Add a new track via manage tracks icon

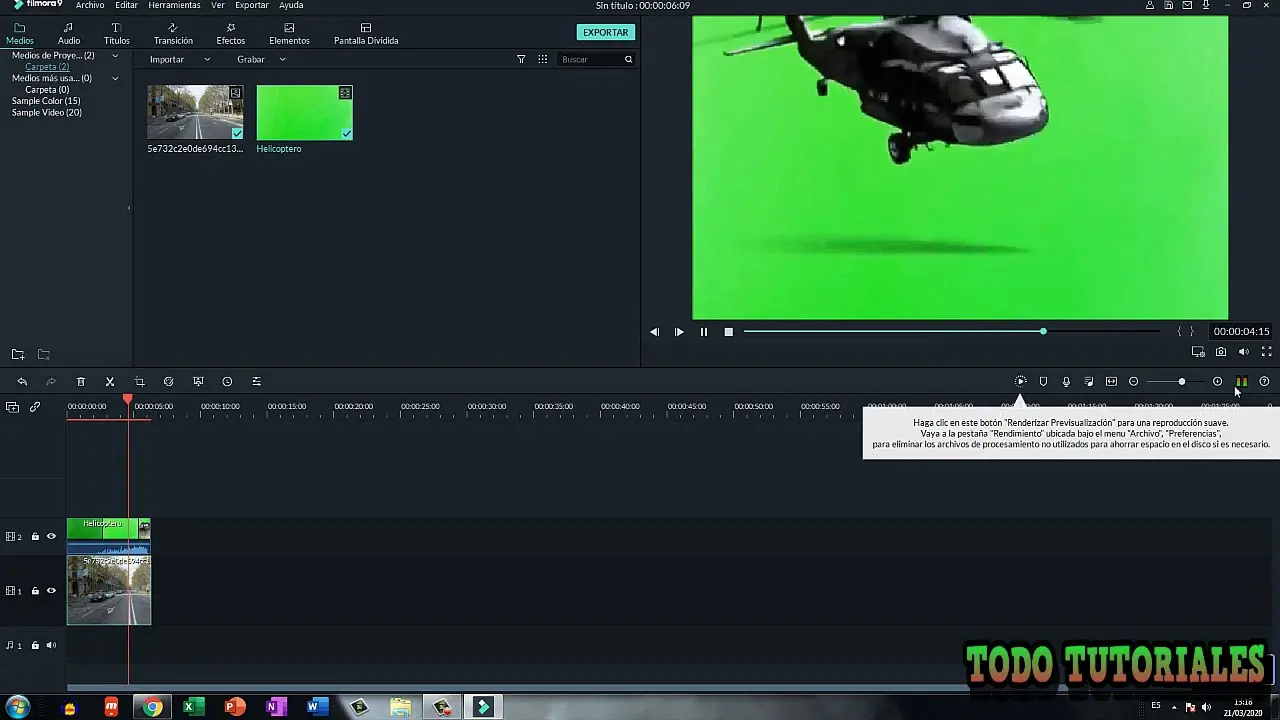(12, 407)
